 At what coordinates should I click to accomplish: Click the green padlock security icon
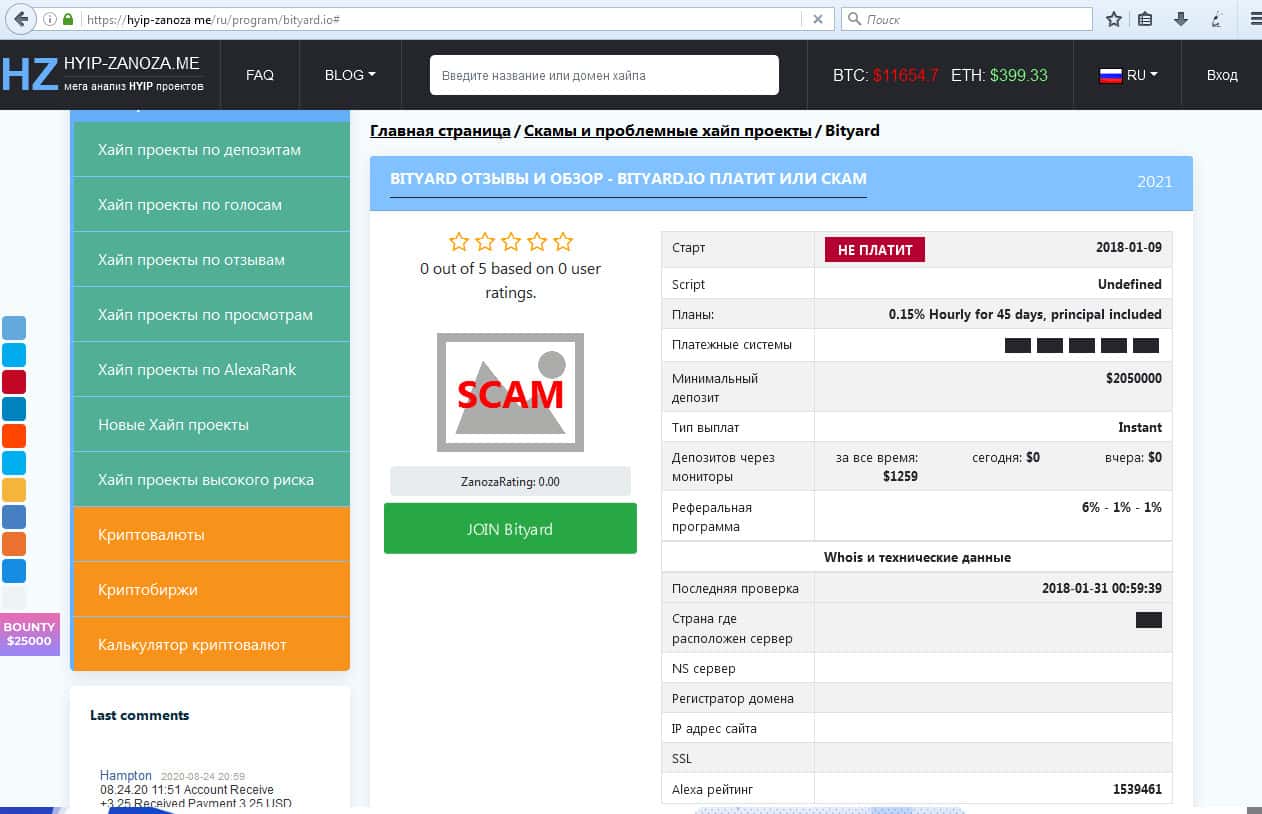[x=68, y=19]
